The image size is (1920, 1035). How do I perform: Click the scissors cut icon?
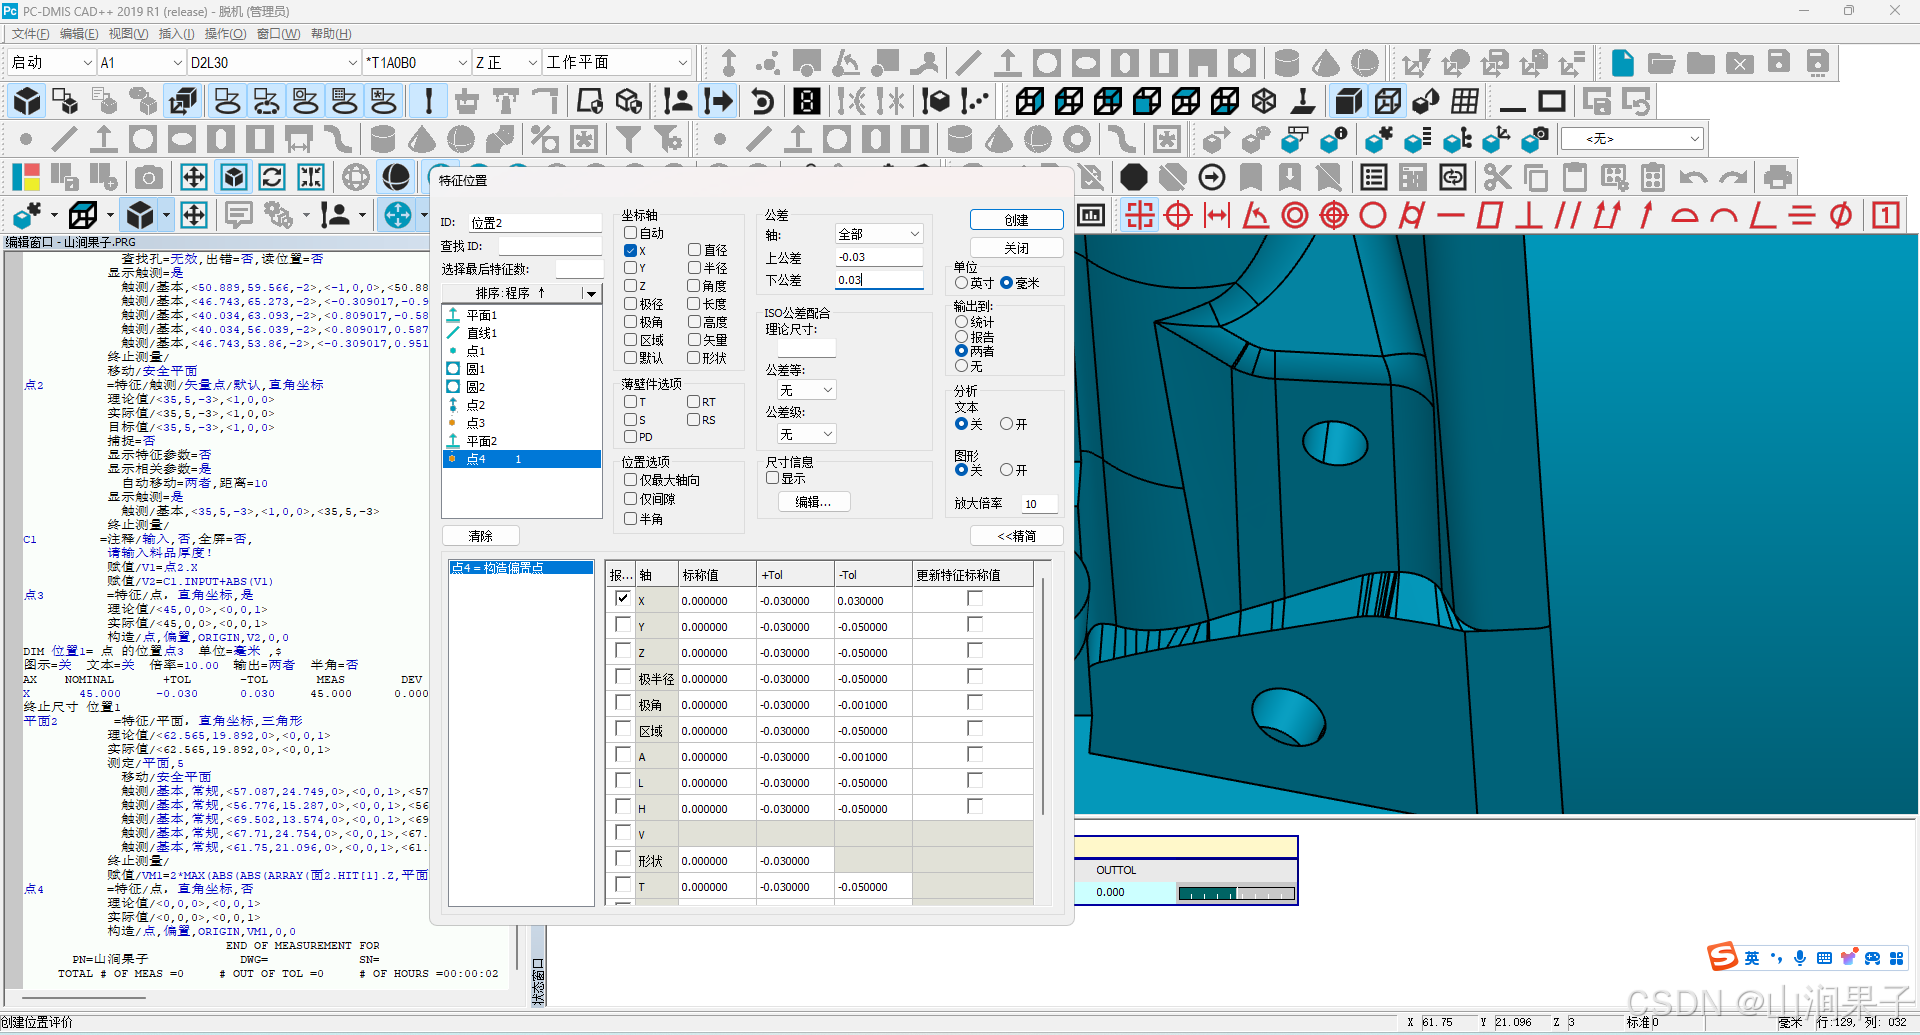coord(1497,178)
